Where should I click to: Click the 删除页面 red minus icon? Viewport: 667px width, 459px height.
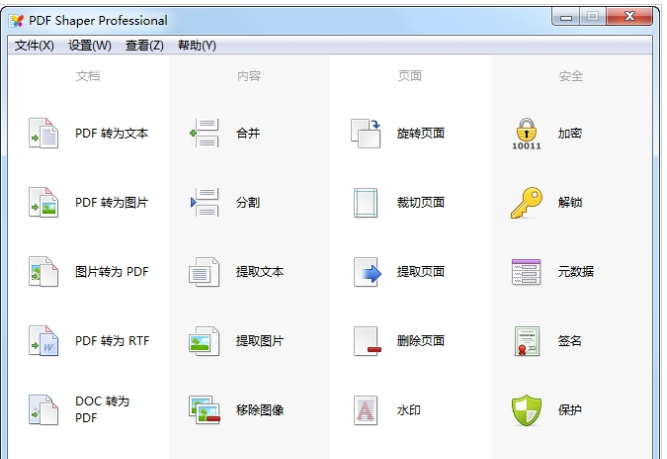(x=367, y=341)
